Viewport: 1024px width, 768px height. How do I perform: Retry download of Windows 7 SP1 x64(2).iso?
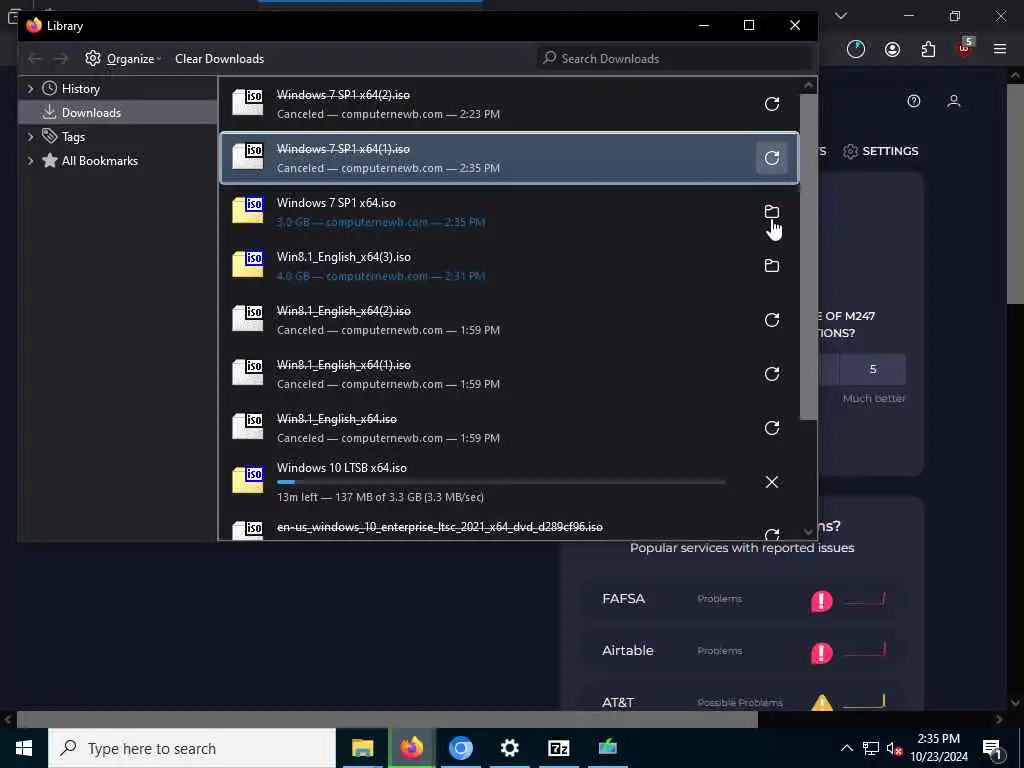point(771,104)
